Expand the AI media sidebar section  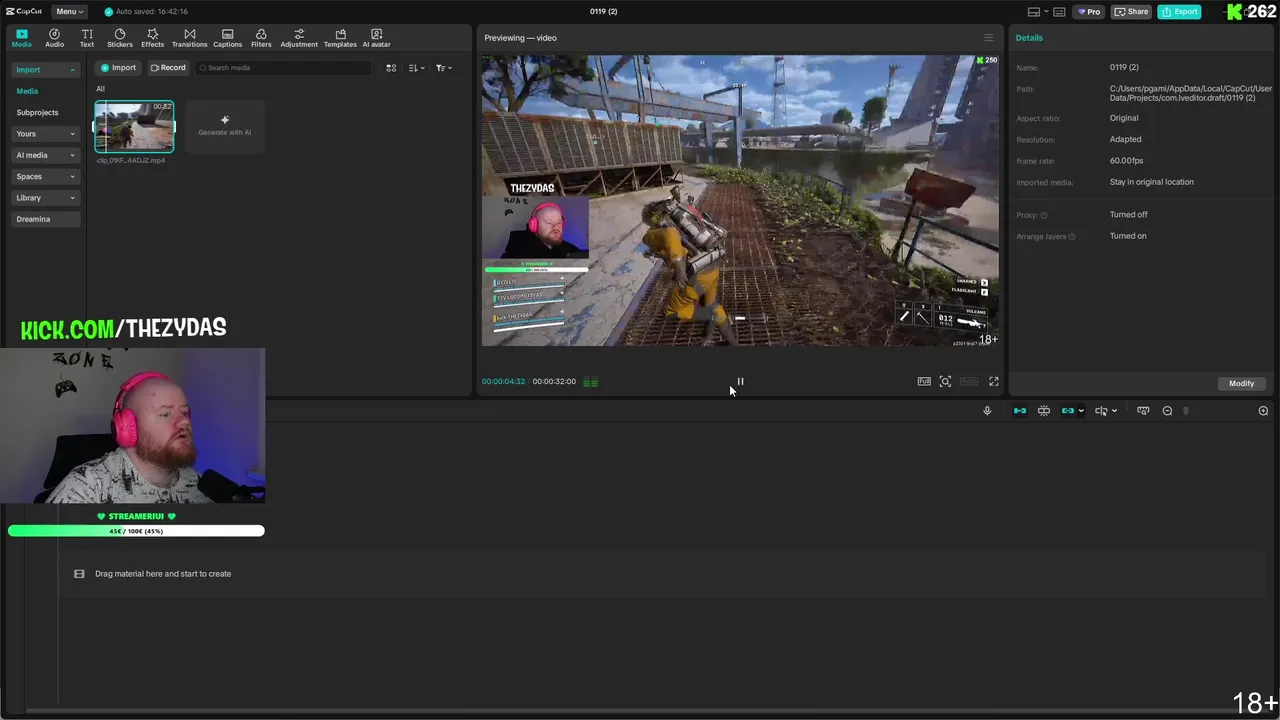click(x=45, y=155)
